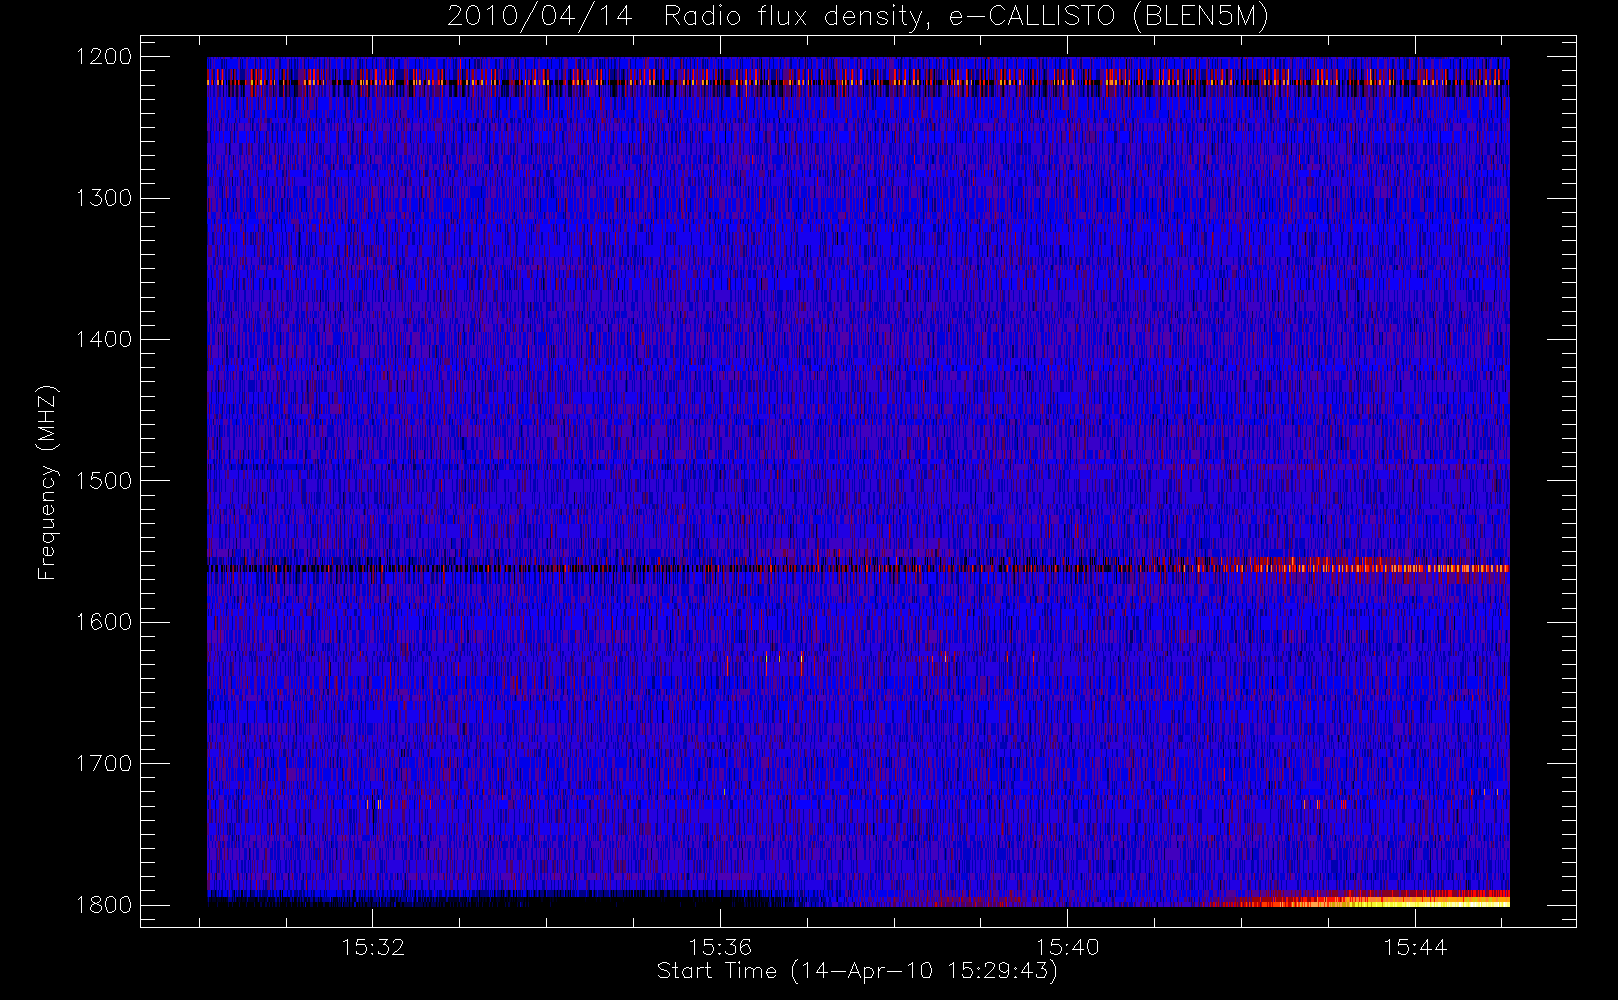The height and width of the screenshot is (1000, 1618).
Task: Click the 'Frequency (MHZ)' axis title
Action: [x=47, y=482]
